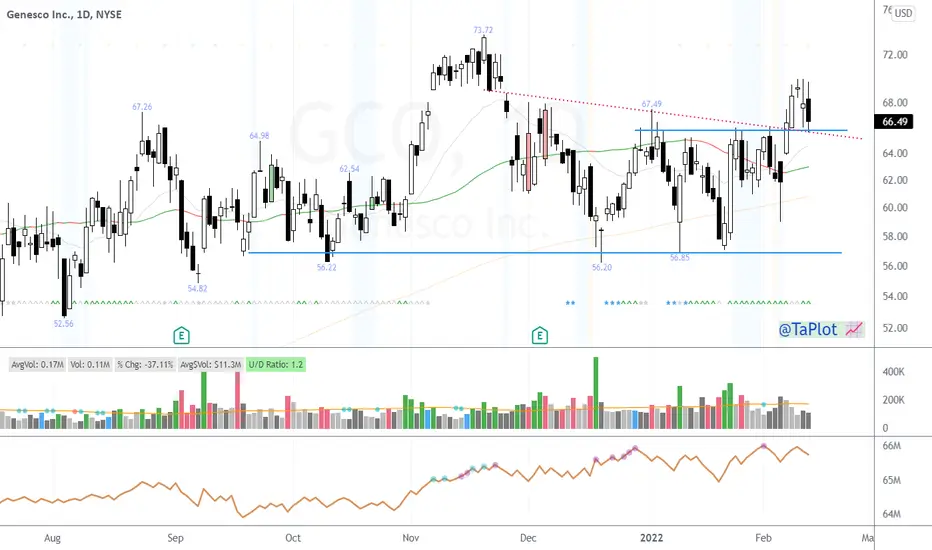Select the 56.22 low price label
This screenshot has height=550, width=932.
pos(326,268)
